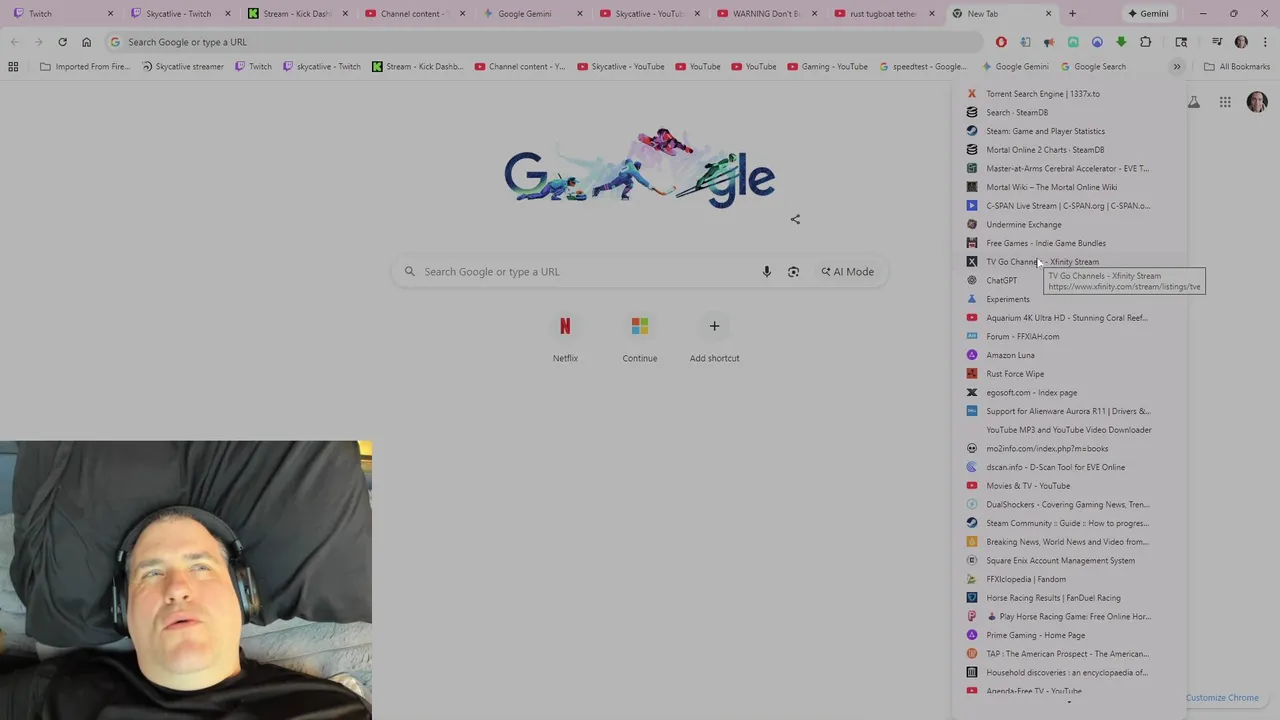
Task: Share the Google Doodle
Action: (x=795, y=219)
